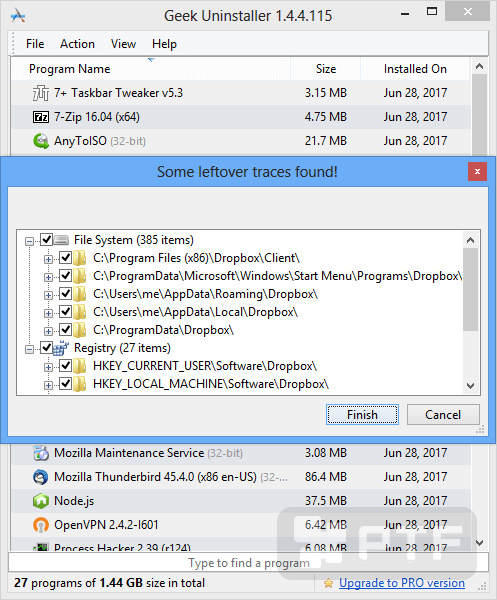497x600 pixels.
Task: Uncheck the HKEY_LOCAL_MACHINE\Software\Dropbox checkbox
Action: (x=65, y=384)
